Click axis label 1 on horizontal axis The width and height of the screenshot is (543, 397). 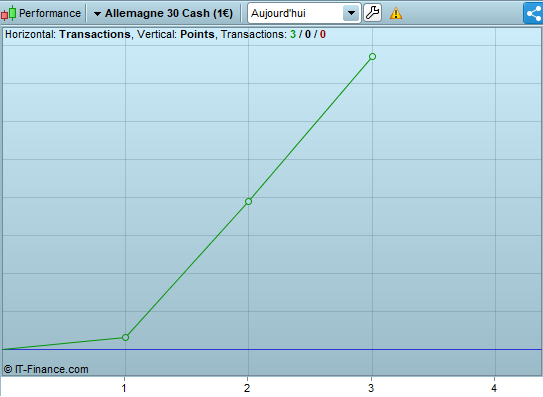coord(124,388)
